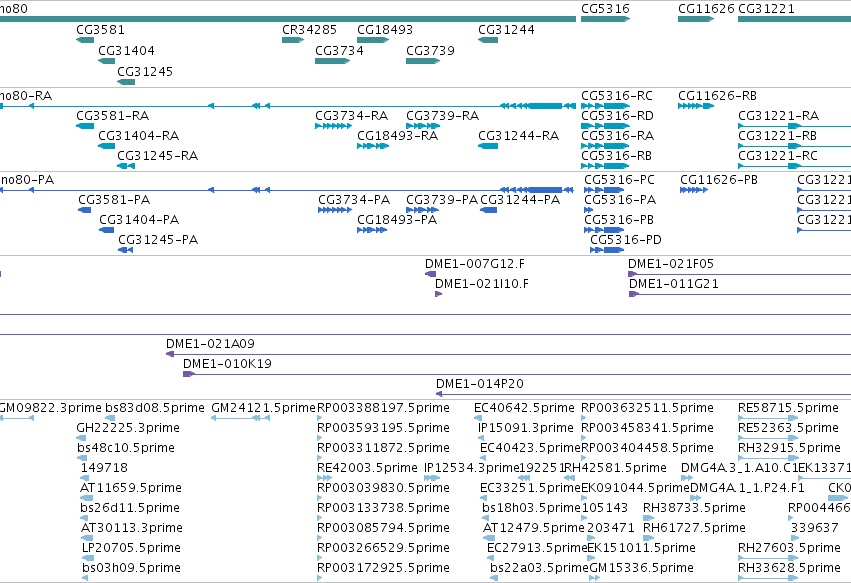Select the GM24121.5prime EST

click(x=240, y=418)
